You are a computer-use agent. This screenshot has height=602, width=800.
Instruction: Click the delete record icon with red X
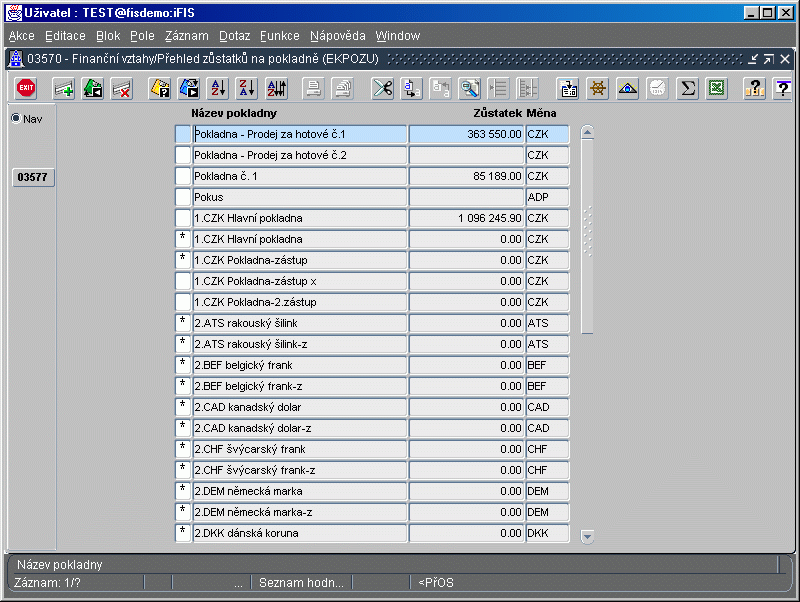tap(122, 88)
